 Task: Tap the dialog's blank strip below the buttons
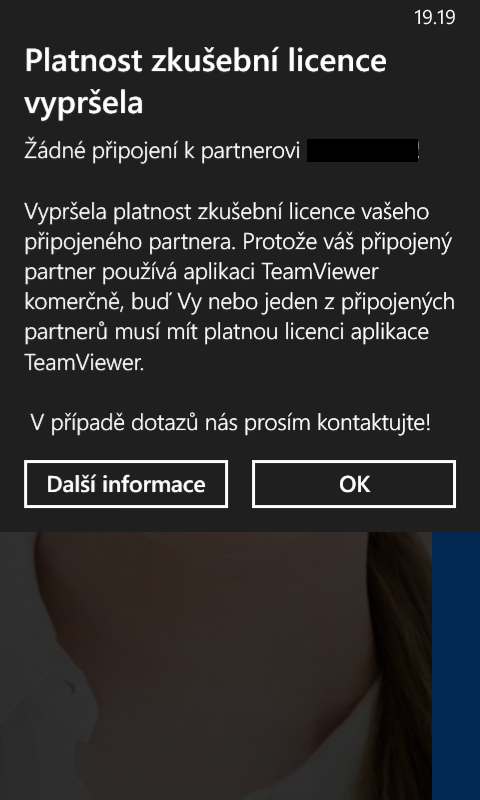[240, 520]
